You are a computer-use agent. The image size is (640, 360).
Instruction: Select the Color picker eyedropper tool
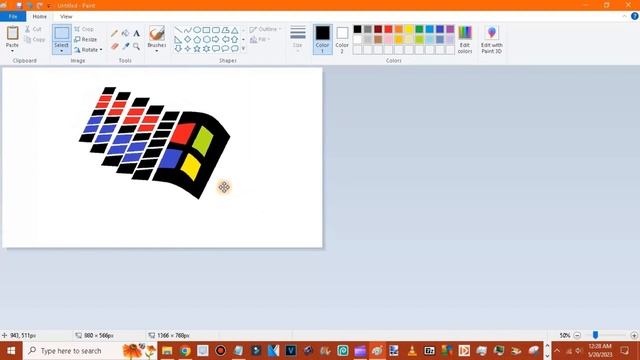pos(125,46)
